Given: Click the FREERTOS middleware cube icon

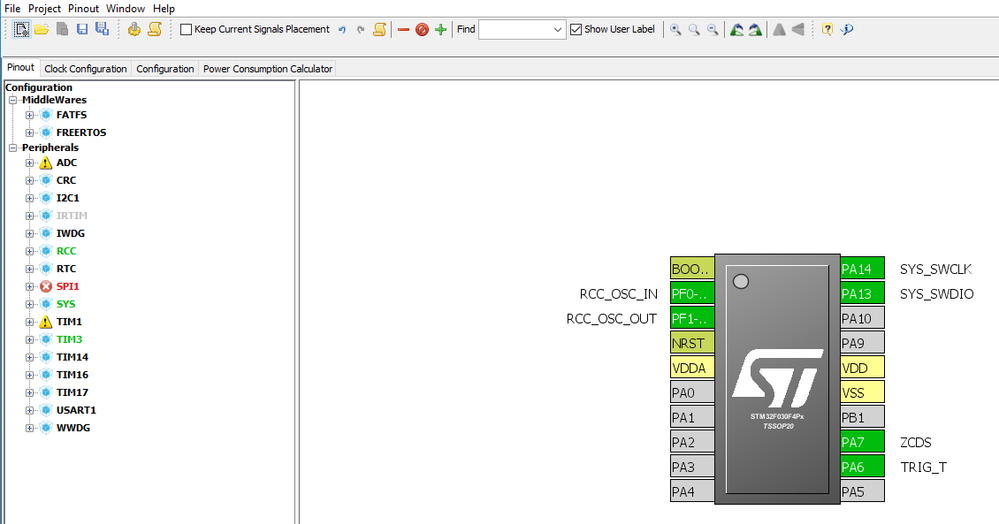Looking at the screenshot, I should pyautogui.click(x=45, y=133).
